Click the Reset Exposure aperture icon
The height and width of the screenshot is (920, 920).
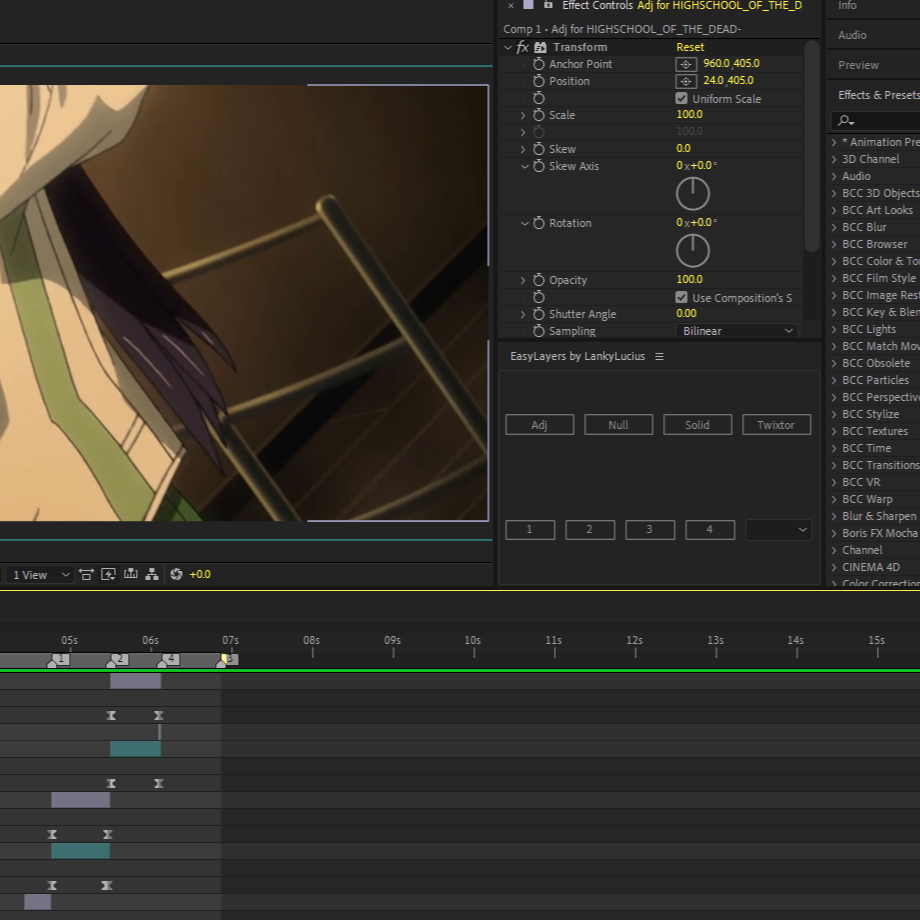tap(176, 575)
